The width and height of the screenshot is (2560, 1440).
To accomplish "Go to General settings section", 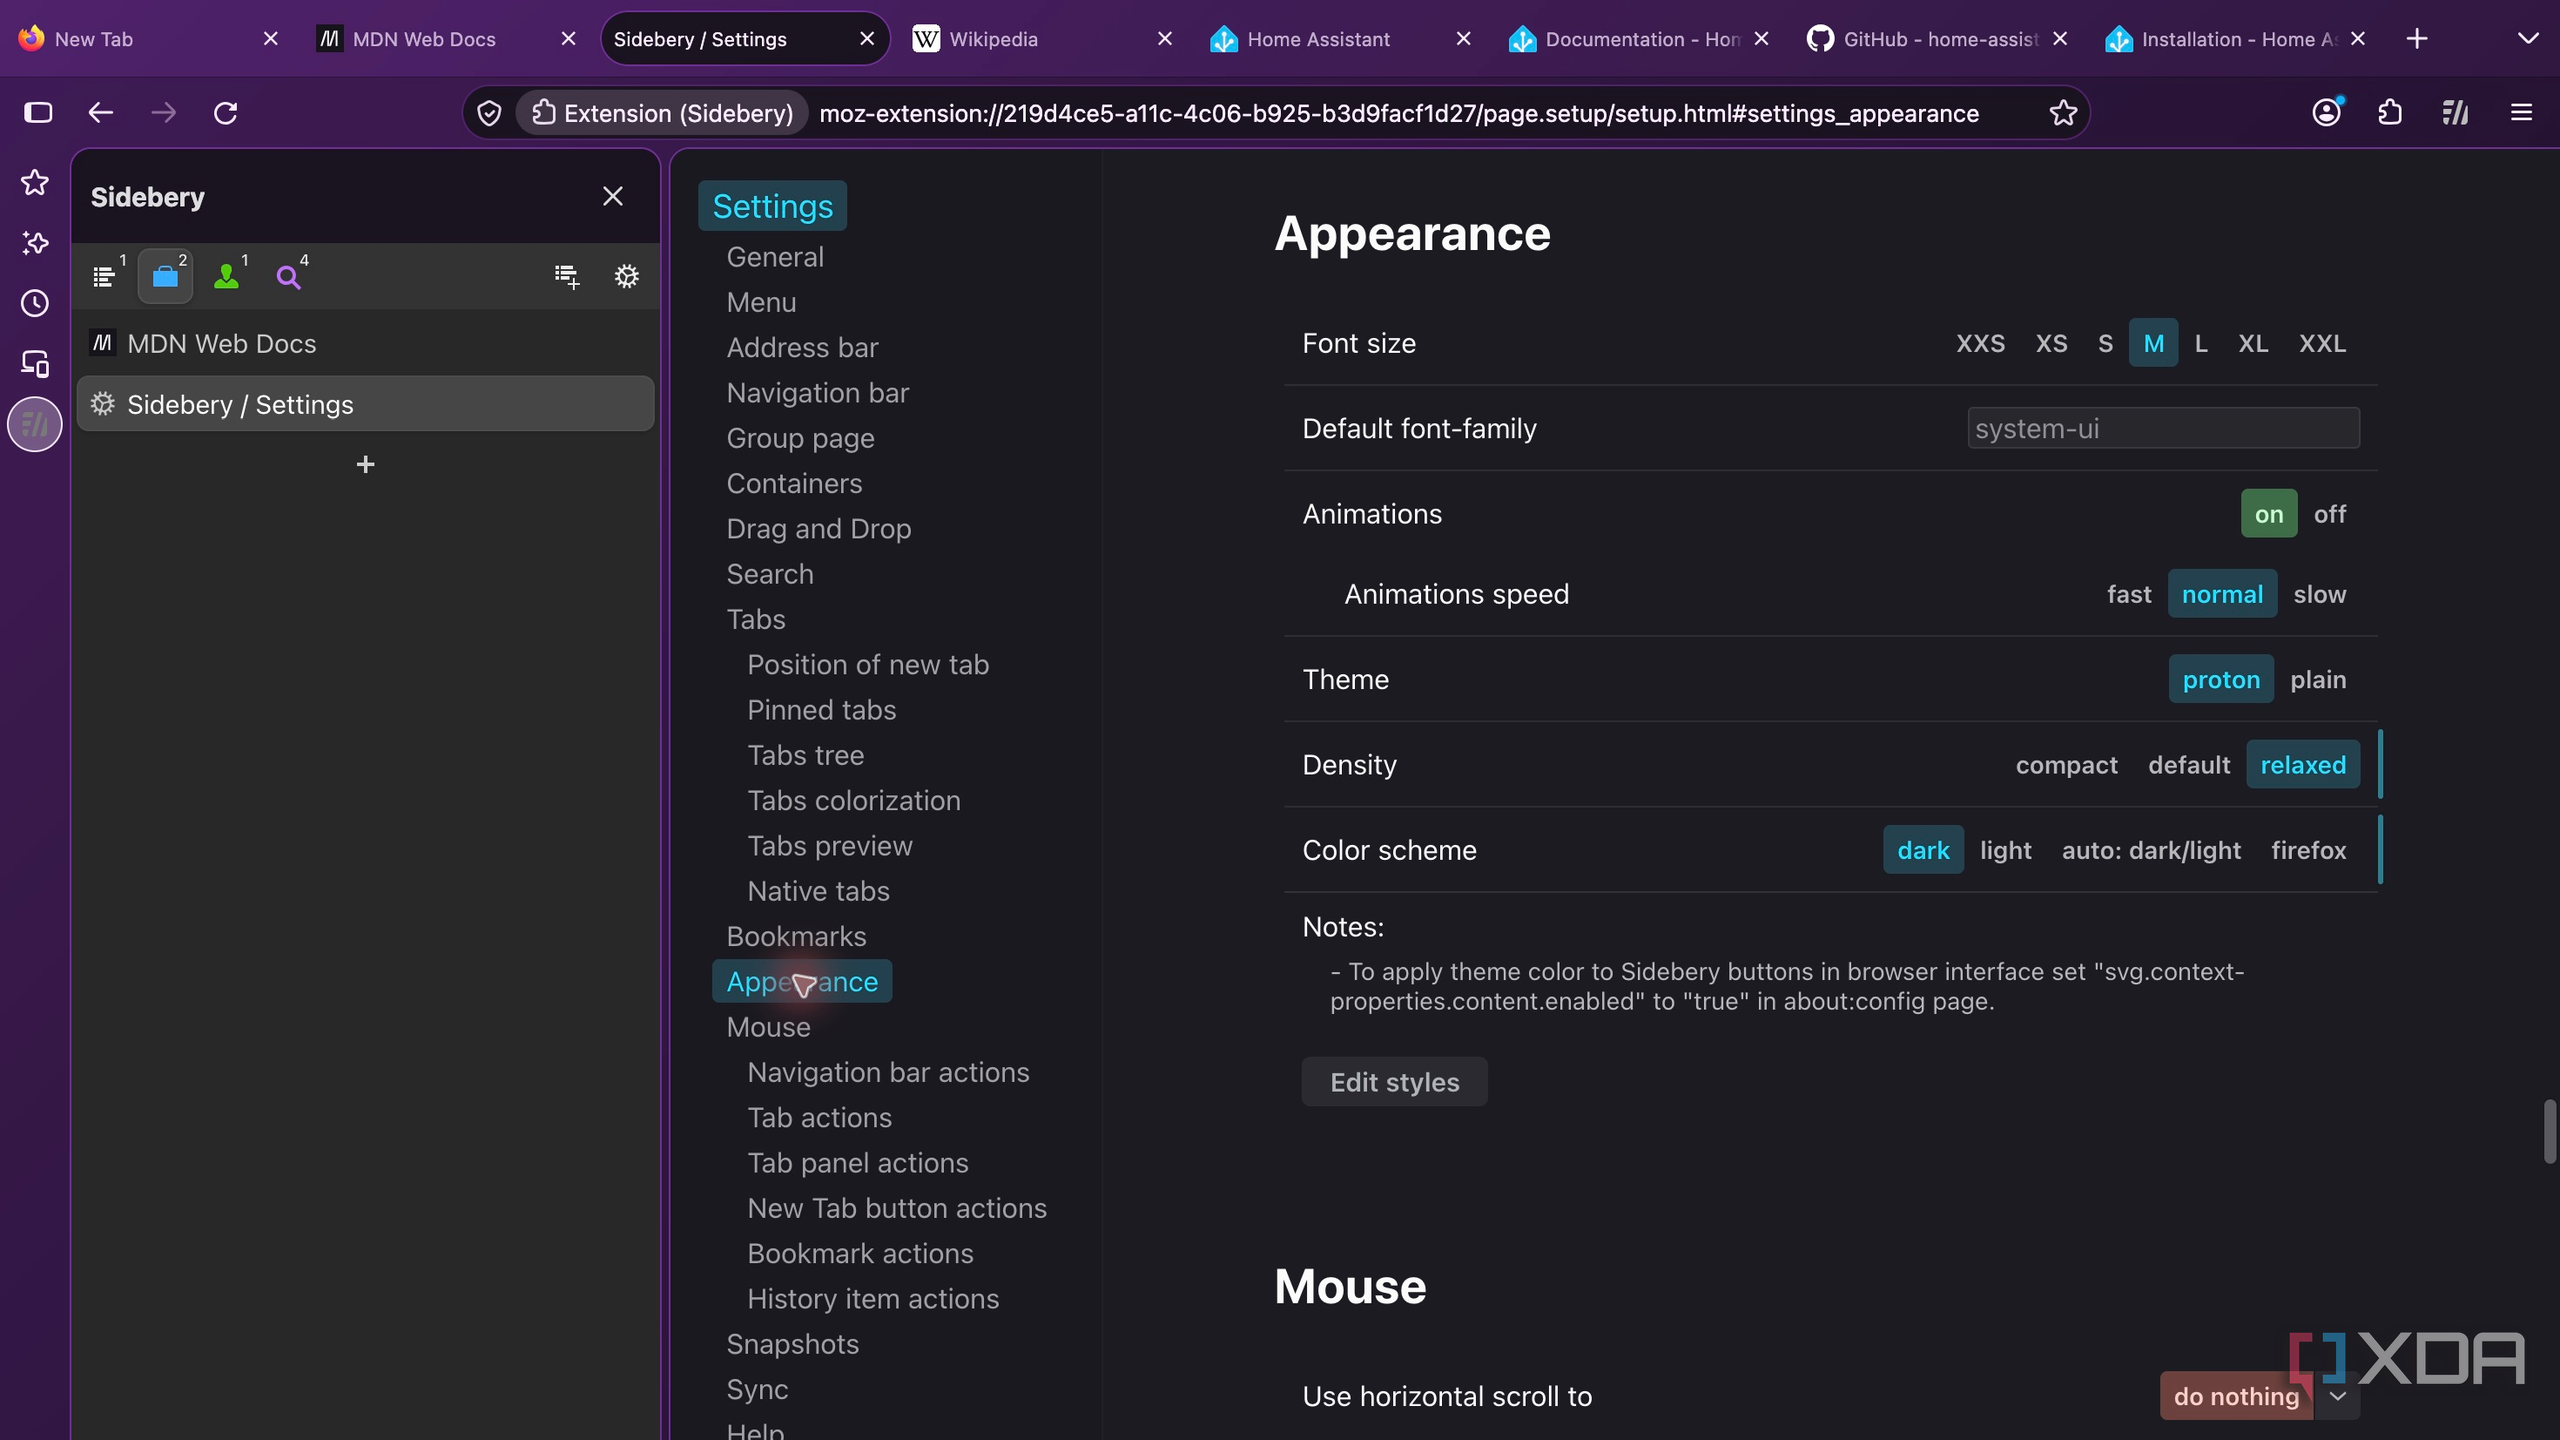I will [x=774, y=257].
